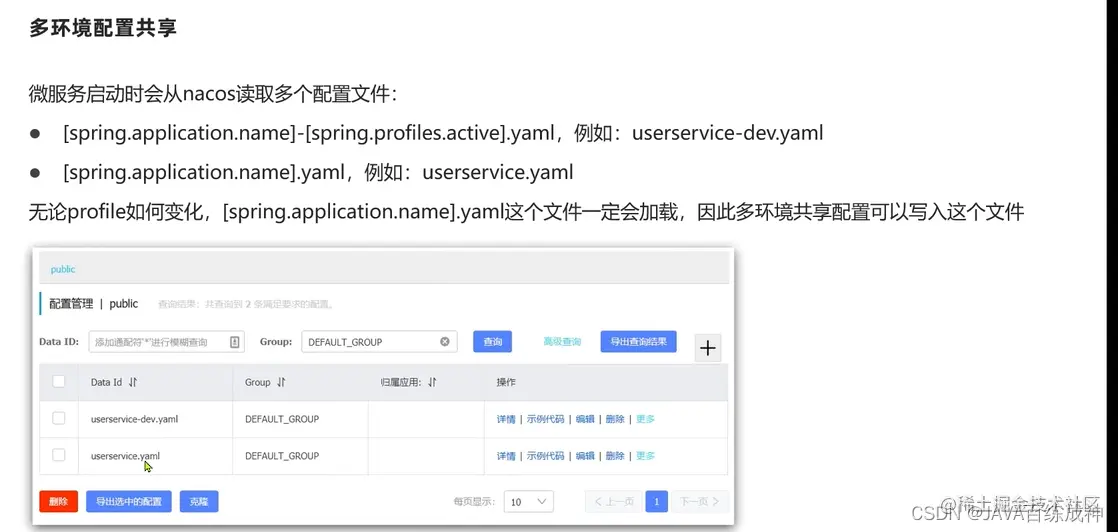Click the 下一页 next page button

[699, 502]
